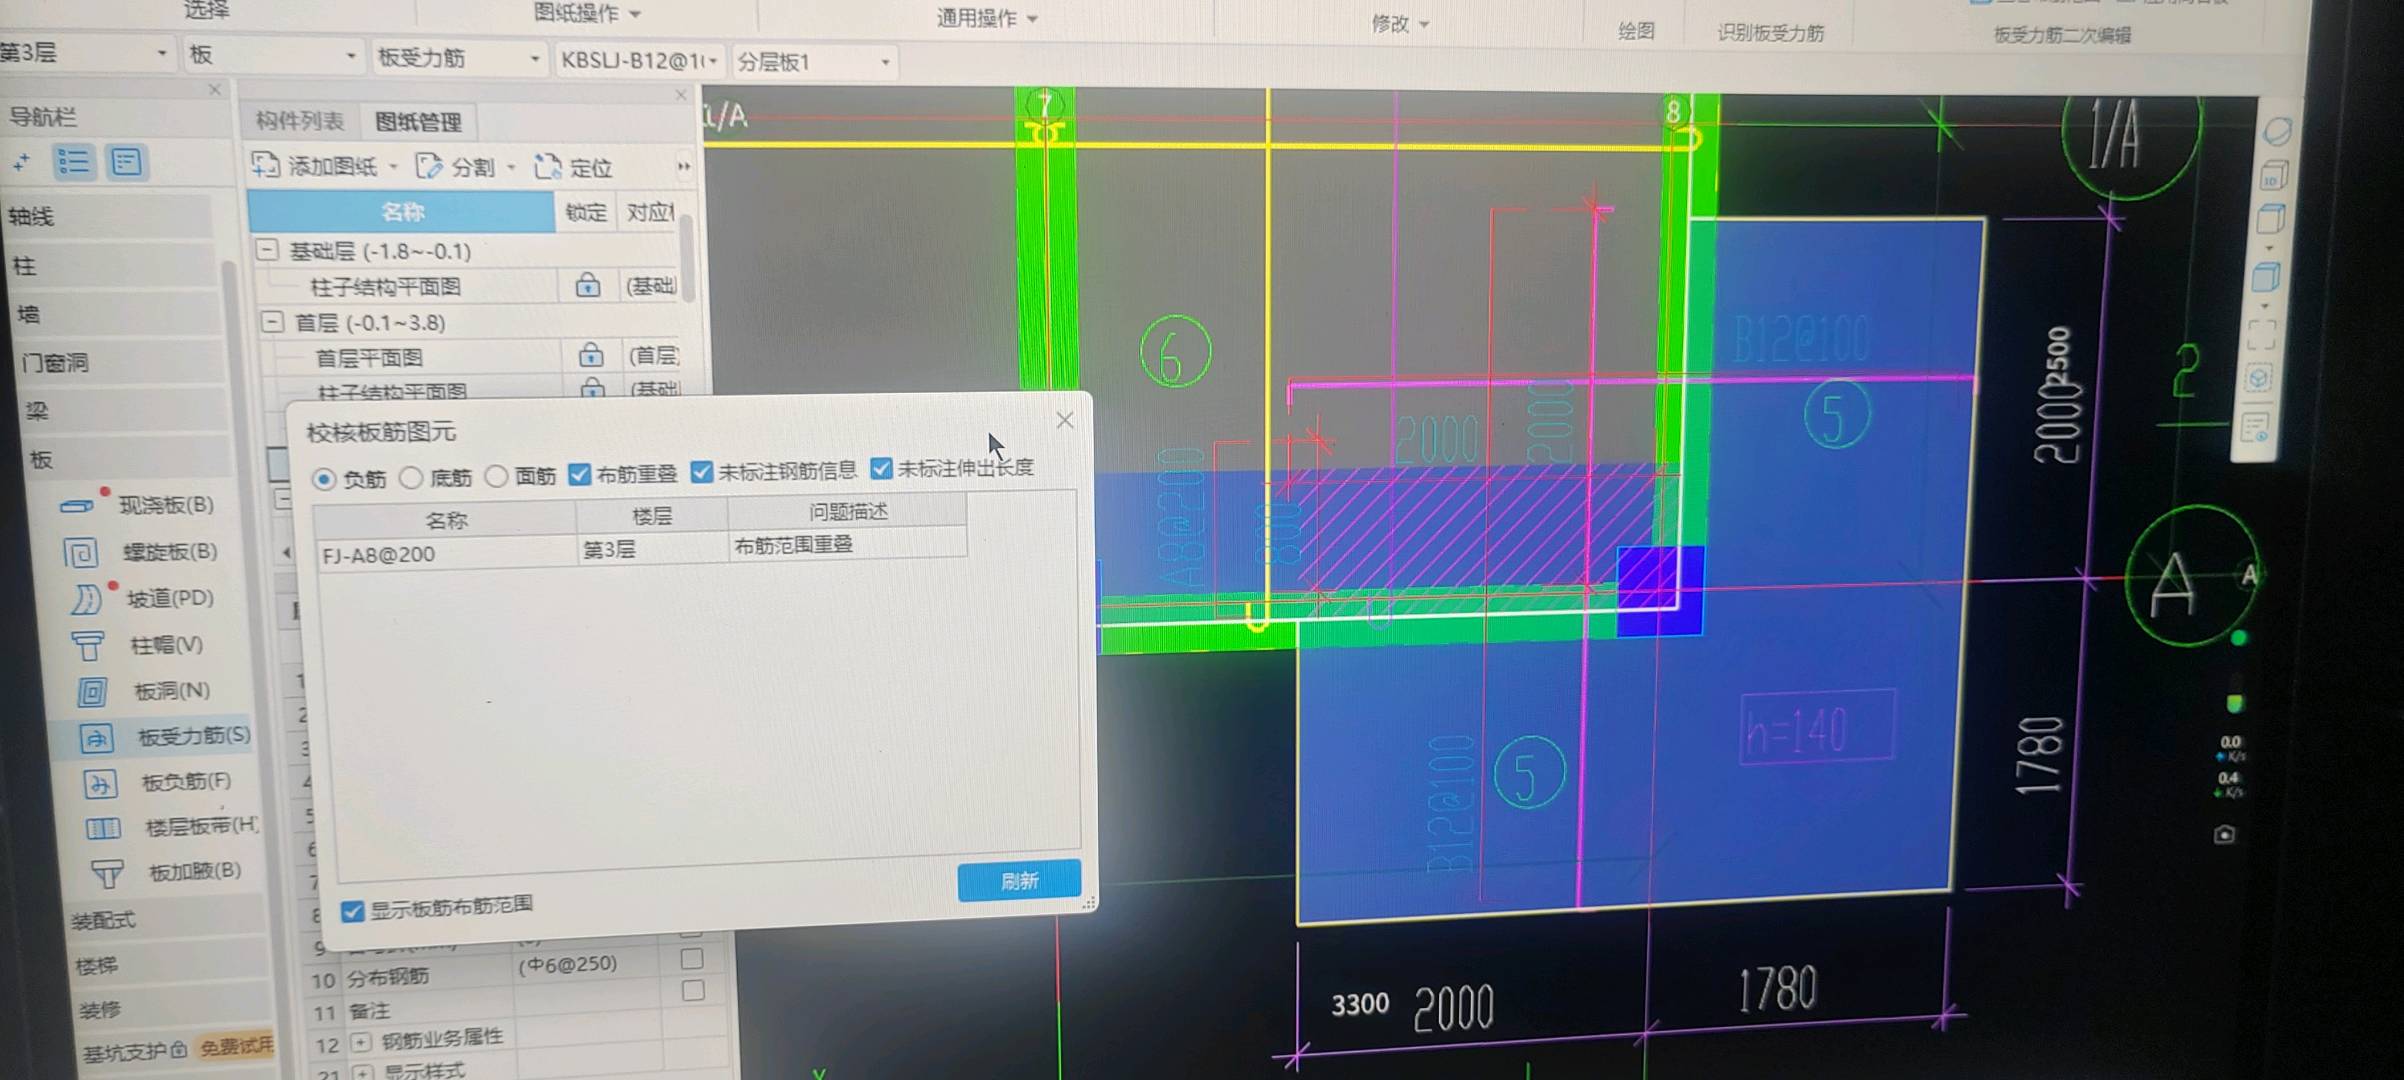Image resolution: width=2404 pixels, height=1080 pixels.
Task: Select 板加腋(B) item
Action: (x=166, y=871)
